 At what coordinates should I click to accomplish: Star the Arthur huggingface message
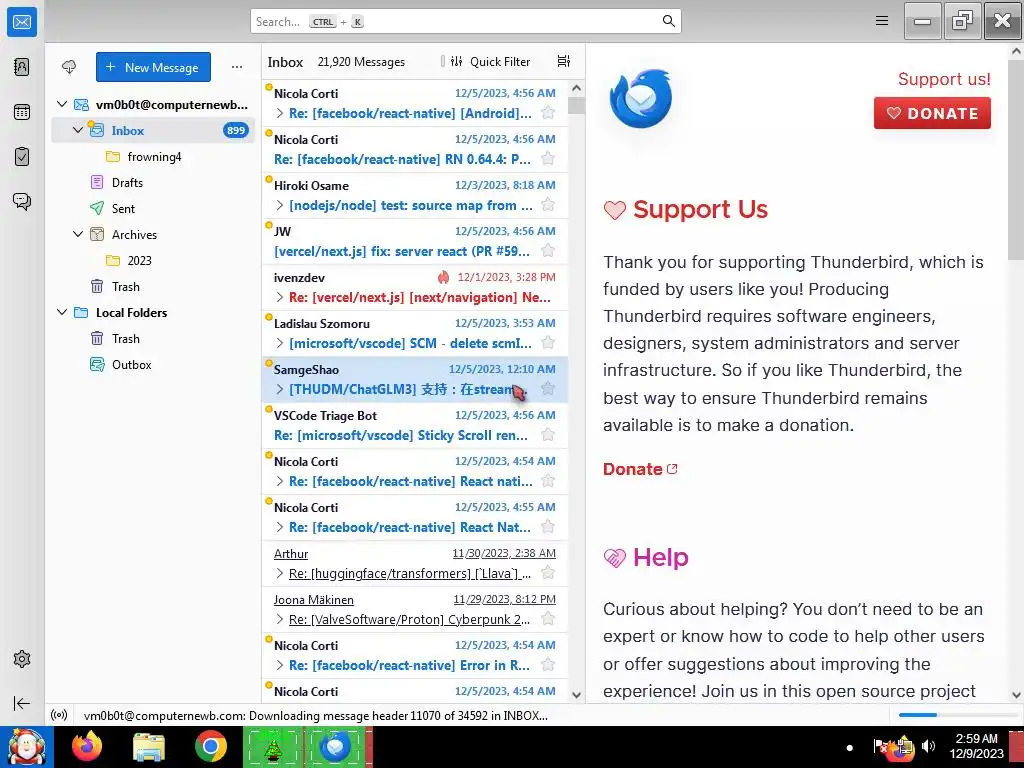(x=548, y=573)
